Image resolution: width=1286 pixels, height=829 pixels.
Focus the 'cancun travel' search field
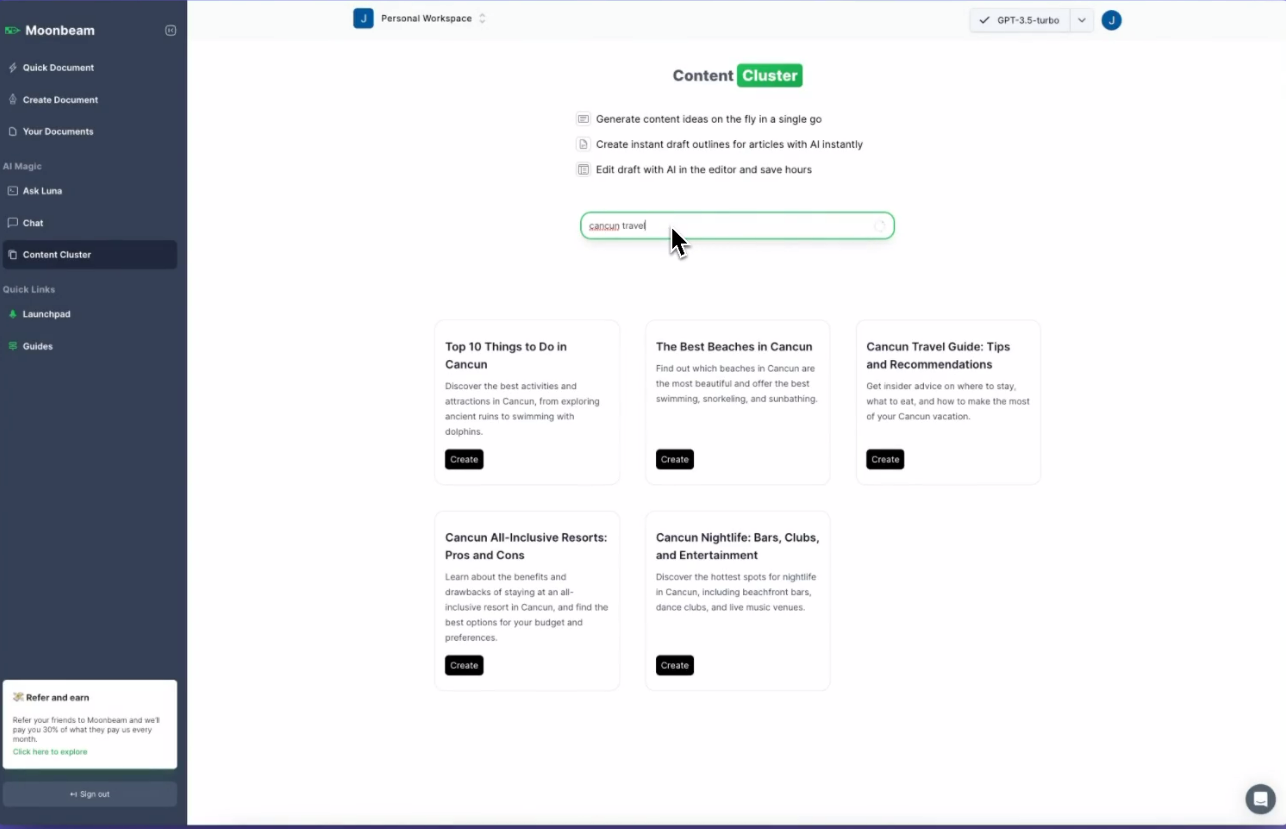[x=737, y=226]
